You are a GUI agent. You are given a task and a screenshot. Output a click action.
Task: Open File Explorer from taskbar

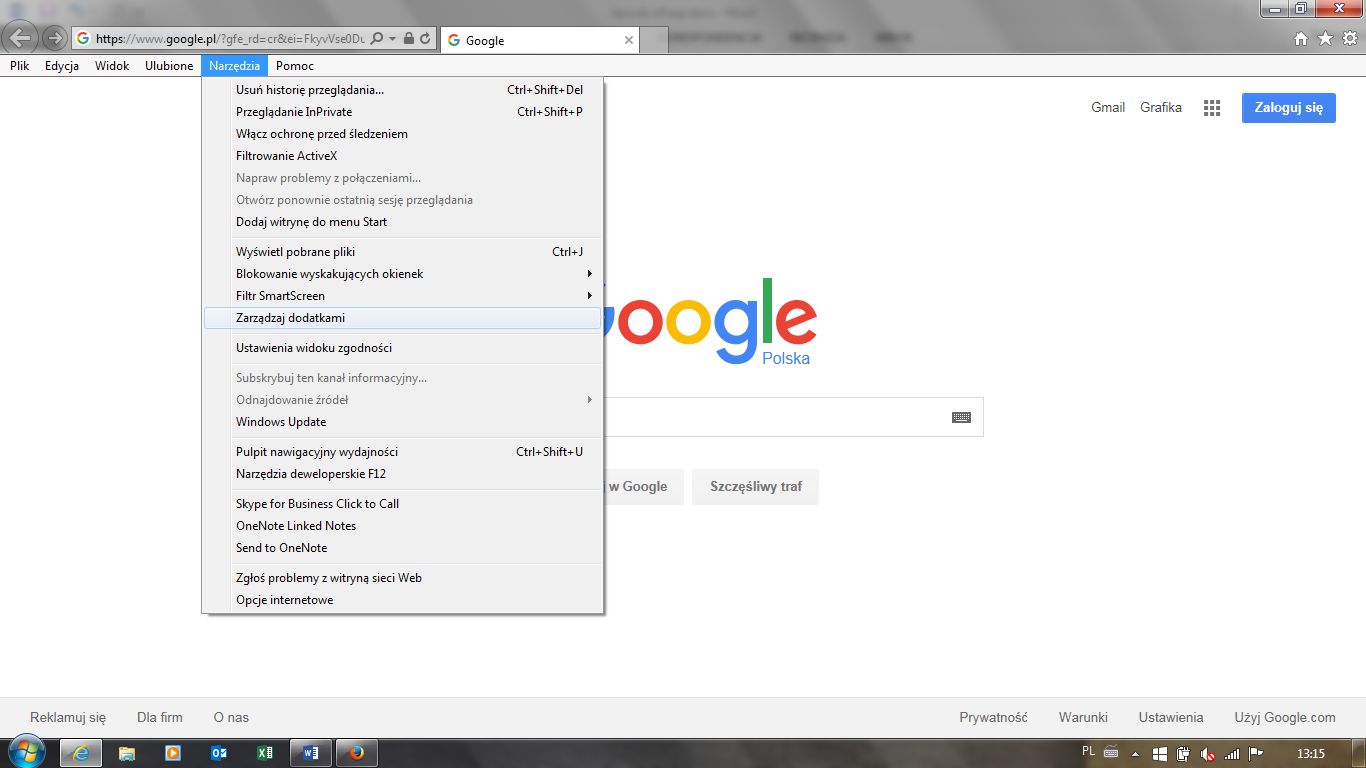coord(127,753)
